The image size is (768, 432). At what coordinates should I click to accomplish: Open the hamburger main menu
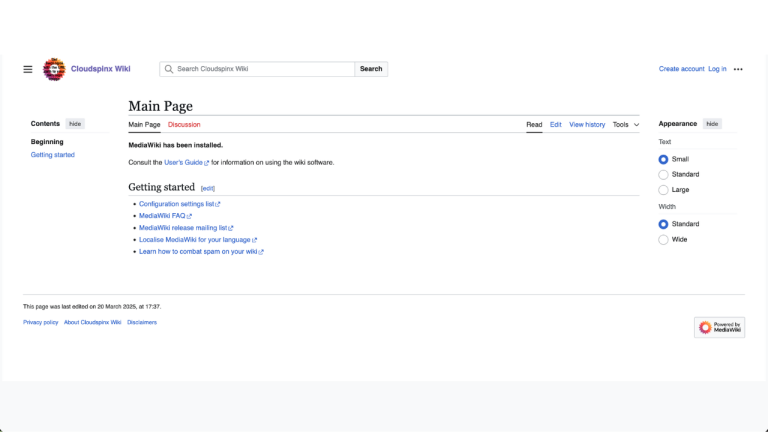(28, 69)
